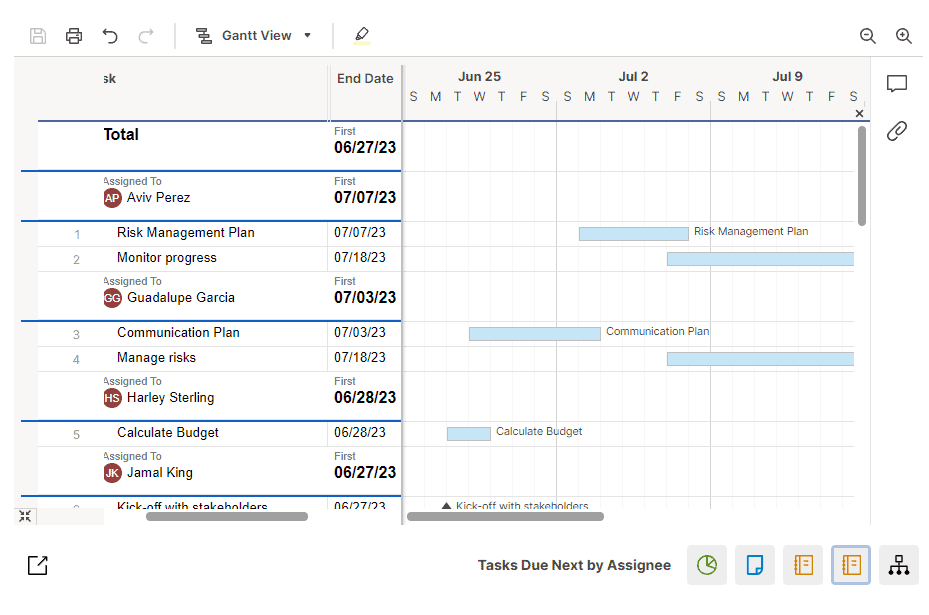The height and width of the screenshot is (615, 929).
Task: Click the End Date column header
Action: pos(365,79)
